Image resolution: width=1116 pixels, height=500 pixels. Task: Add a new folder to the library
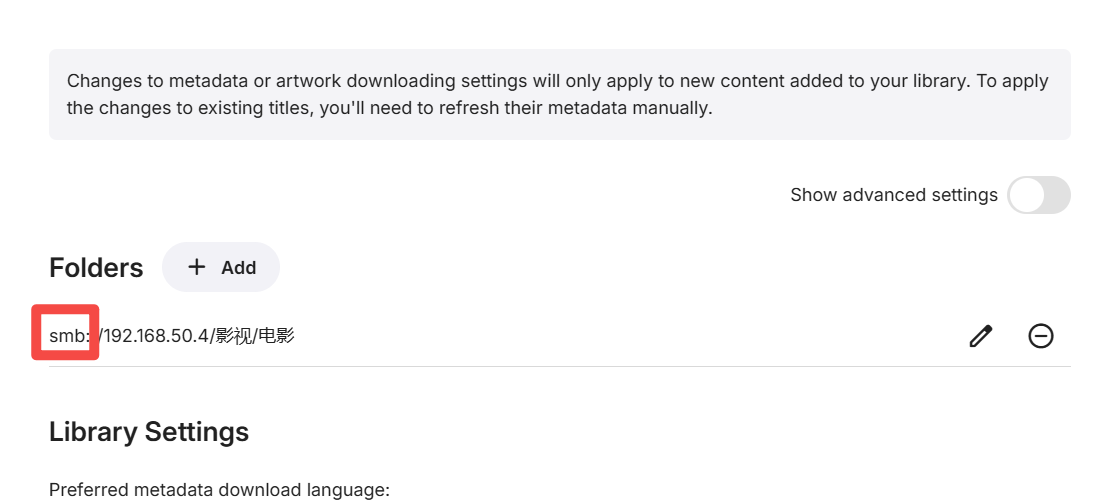(x=221, y=267)
